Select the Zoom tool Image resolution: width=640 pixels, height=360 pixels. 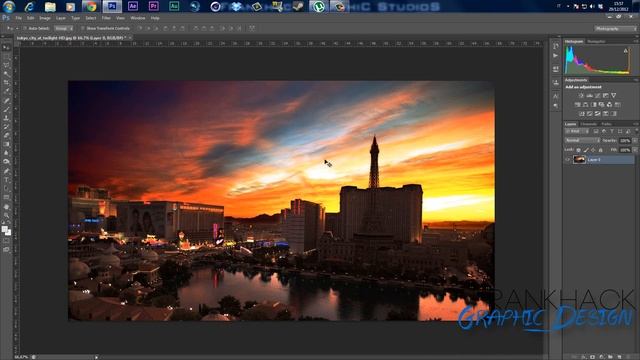[x=6, y=216]
